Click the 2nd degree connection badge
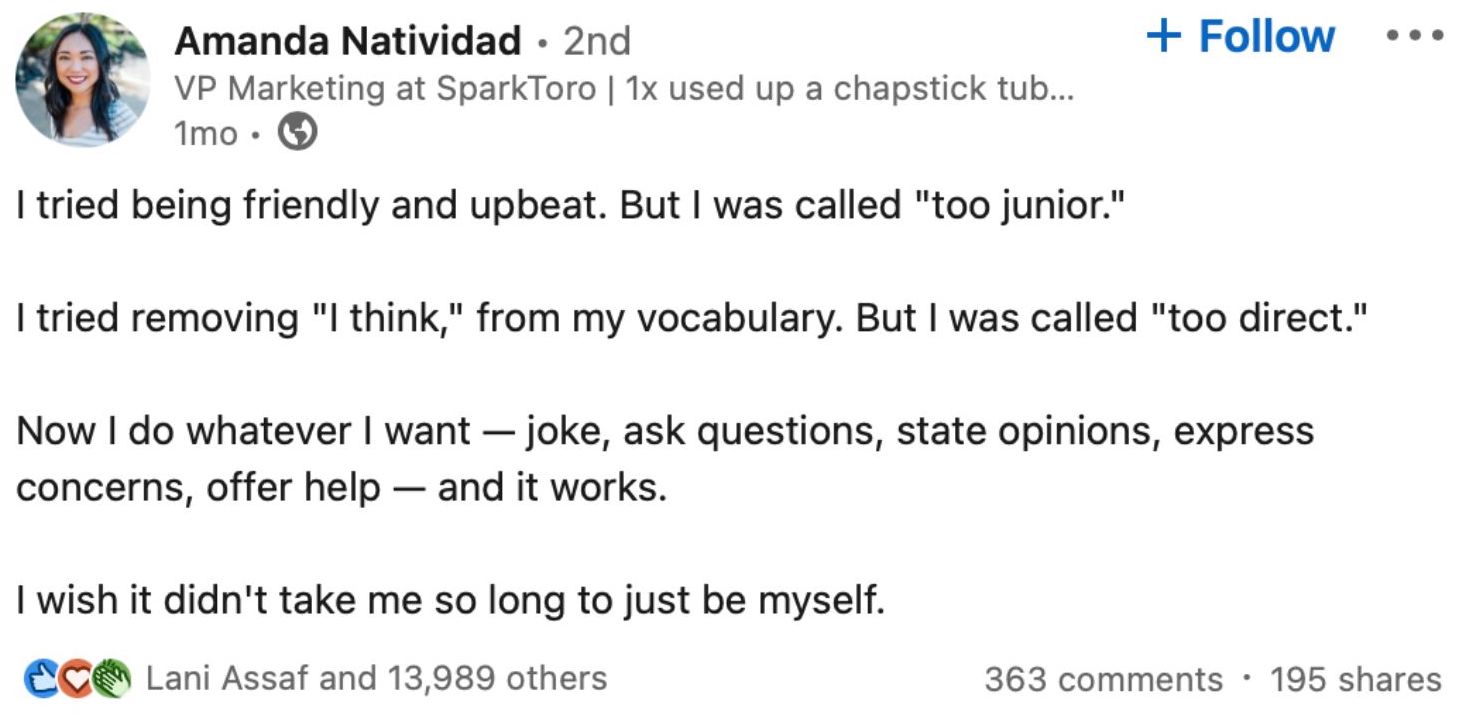The image size is (1462, 715). (x=597, y=41)
